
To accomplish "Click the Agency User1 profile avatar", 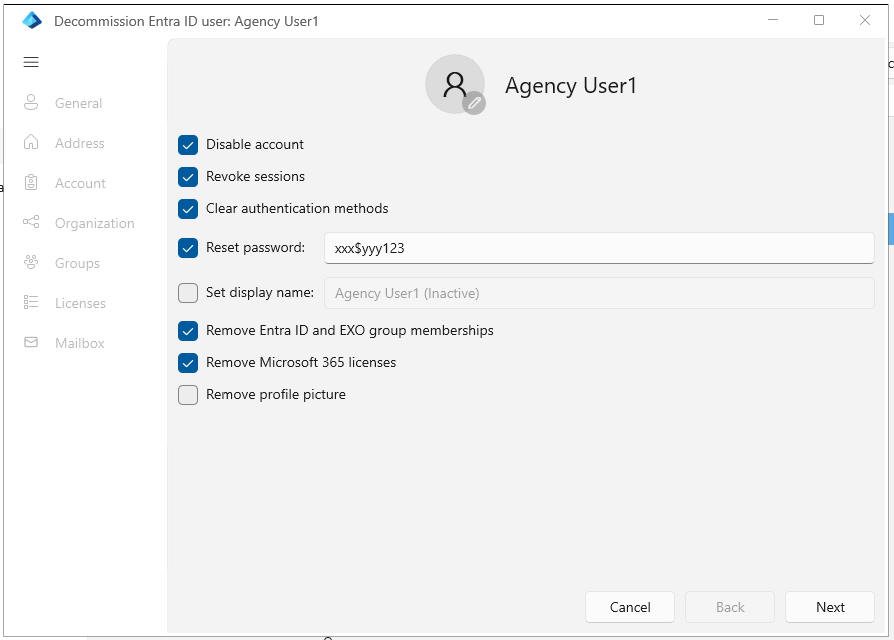I will (454, 84).
